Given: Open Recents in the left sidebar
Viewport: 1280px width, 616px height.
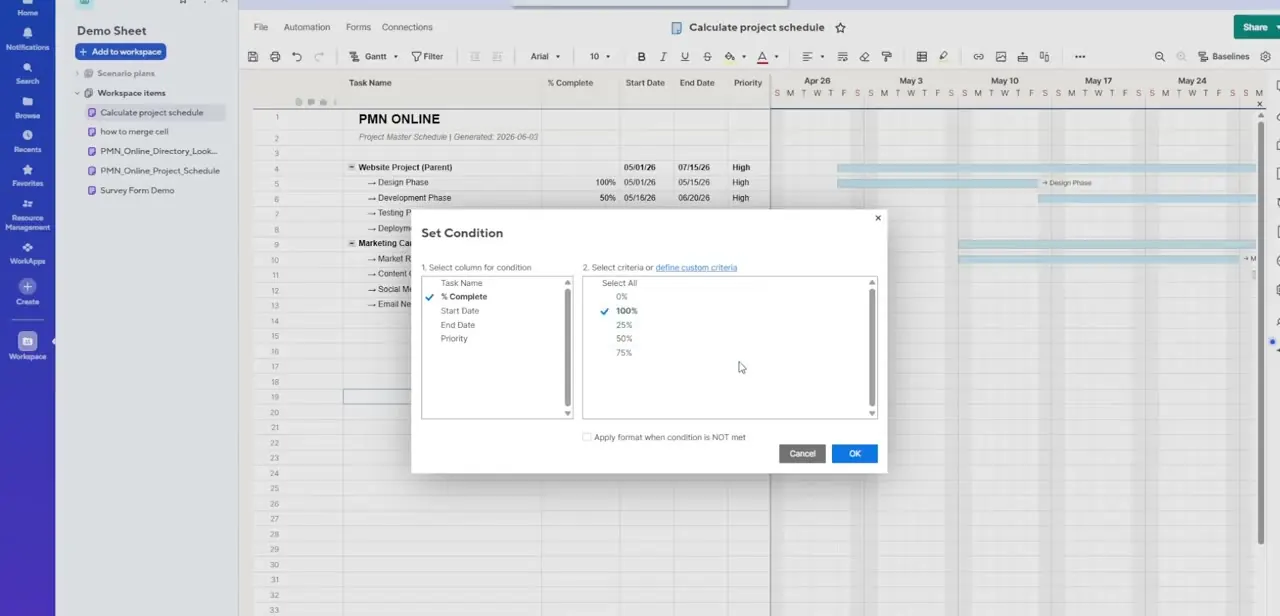Looking at the screenshot, I should (x=27, y=141).
